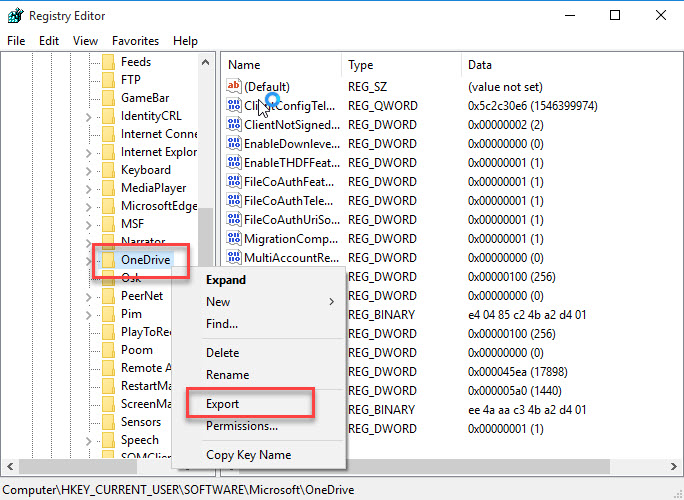The width and height of the screenshot is (684, 500).
Task: Expand the Pim tree node arrow
Action: point(89,315)
